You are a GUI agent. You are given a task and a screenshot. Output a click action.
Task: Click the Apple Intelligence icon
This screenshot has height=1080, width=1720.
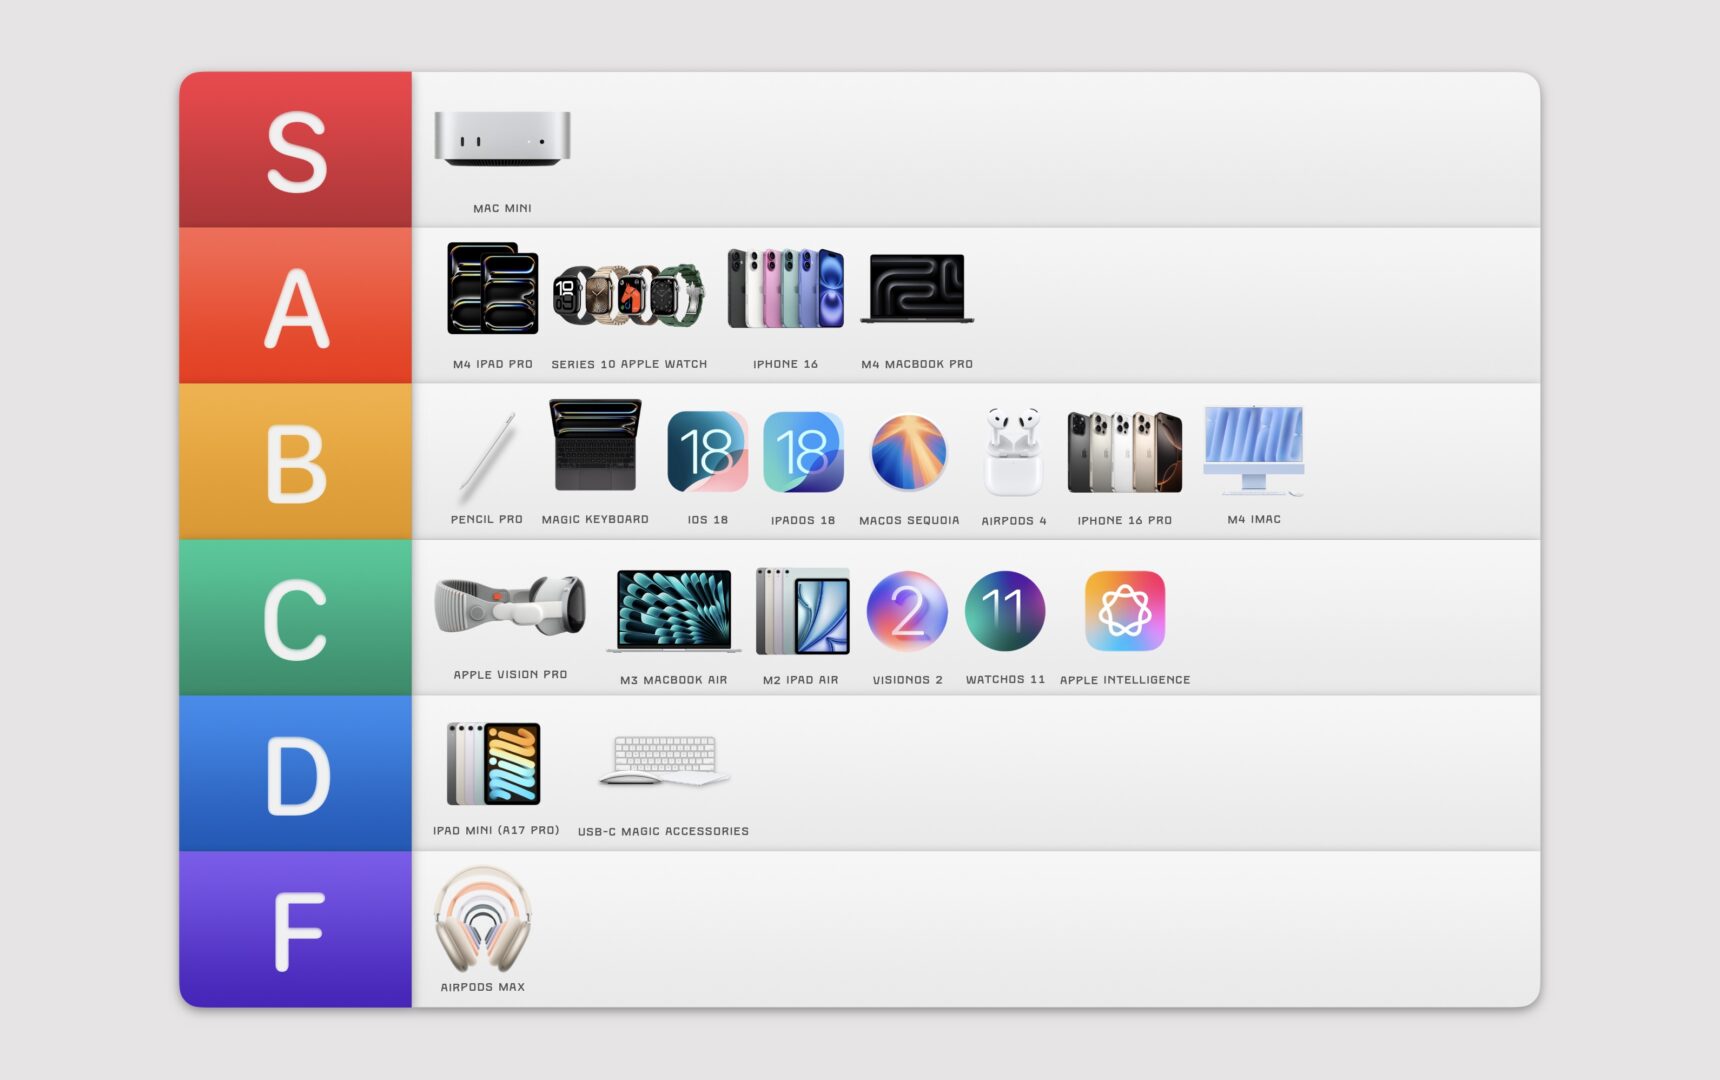coord(1124,611)
